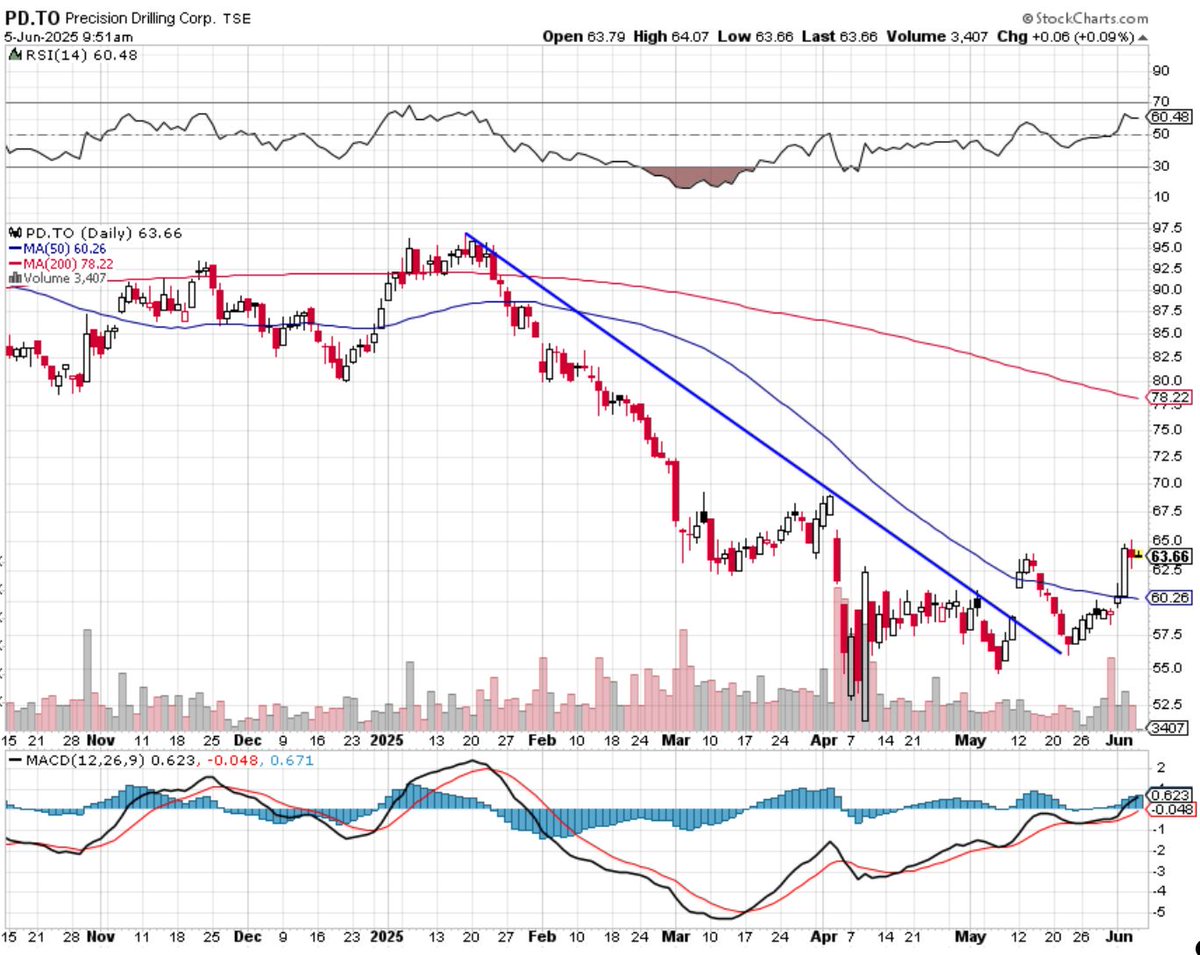Click the shaded oversold RSI region
The height and width of the screenshot is (955, 1200).
tap(697, 177)
